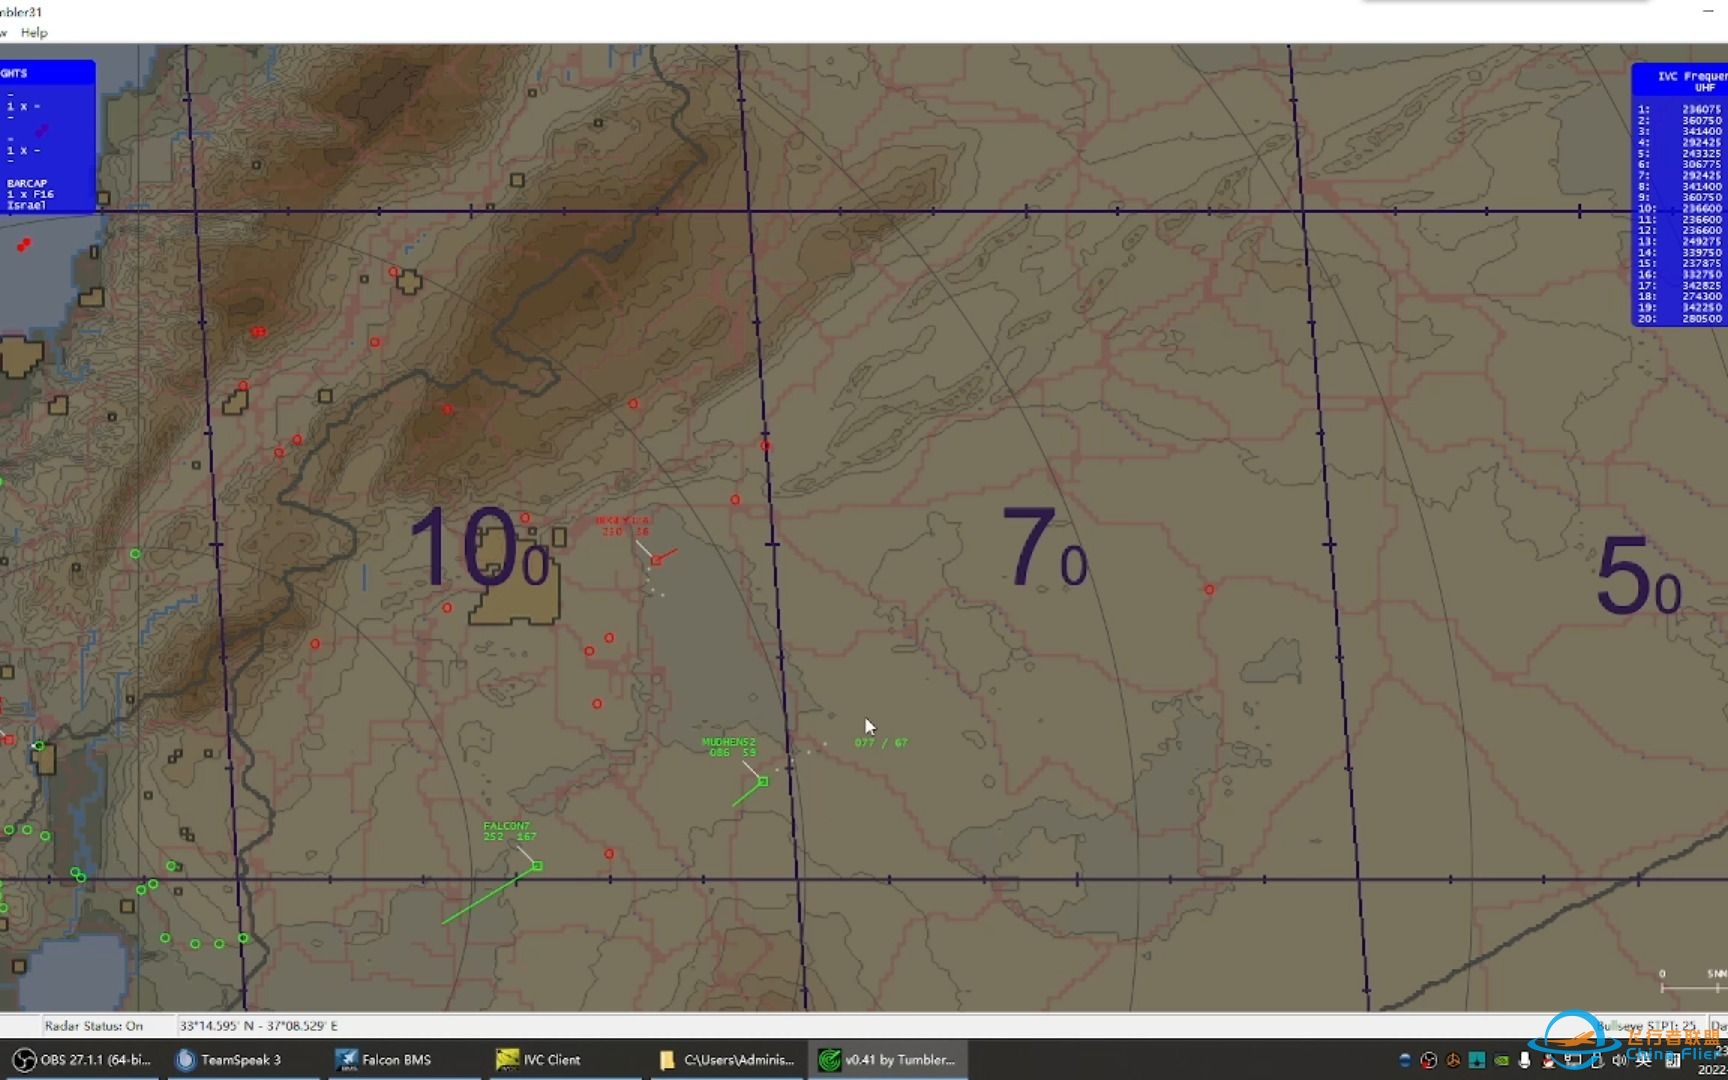1728x1080 pixels.
Task: Click the red hostile track's data label
Action: click(623, 526)
